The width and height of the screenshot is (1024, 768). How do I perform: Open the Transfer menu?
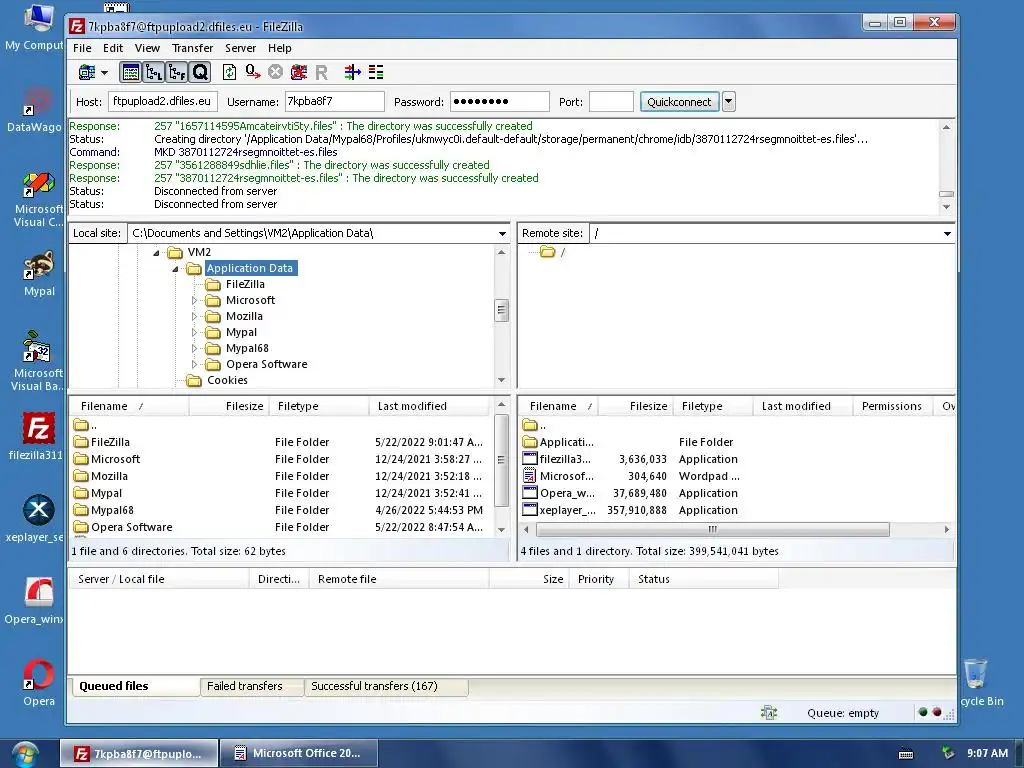pyautogui.click(x=193, y=48)
